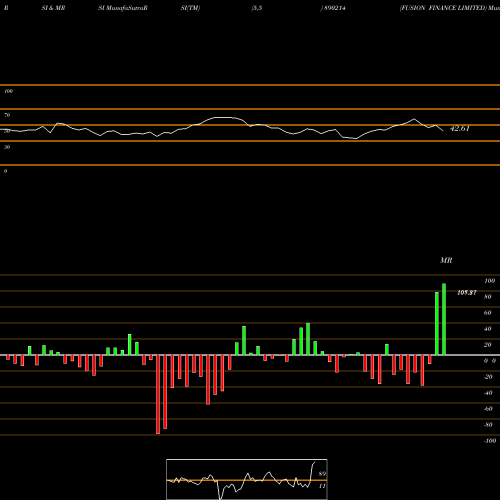The height and width of the screenshot is (500, 500).
Task: Click the MRSI value 105.87 label
Action: (467, 293)
